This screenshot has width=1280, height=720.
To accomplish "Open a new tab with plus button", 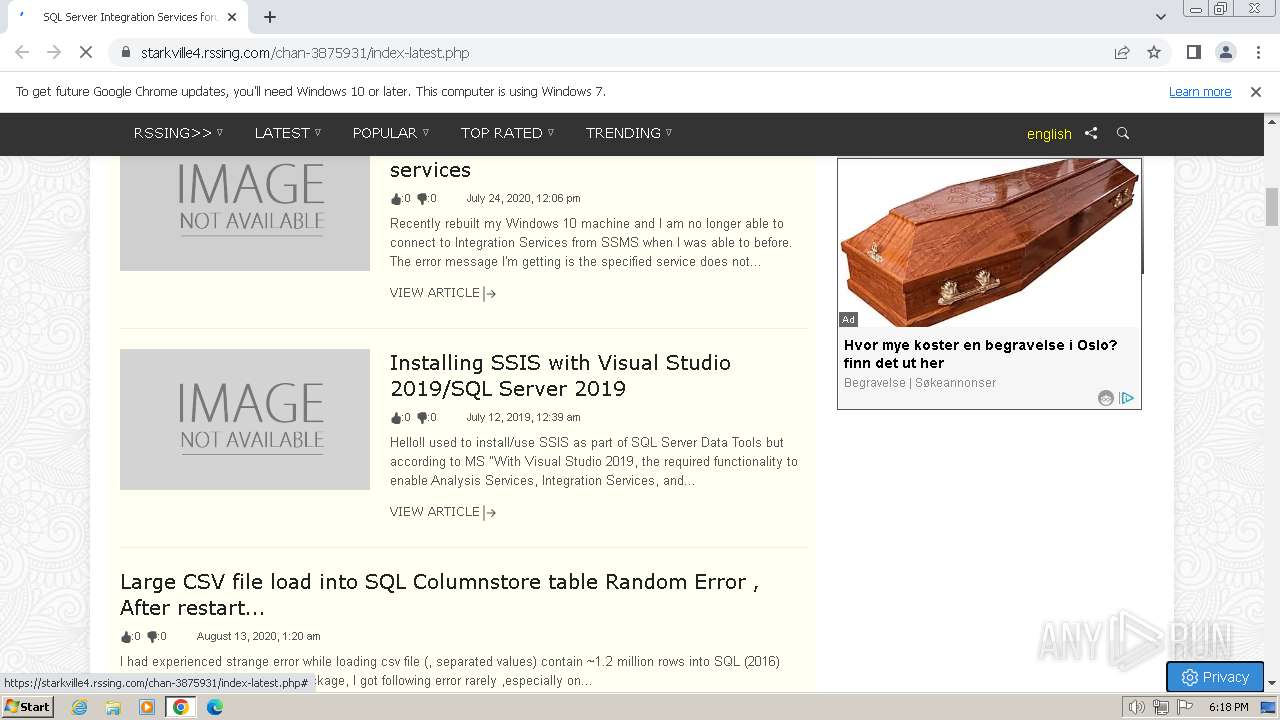I will (270, 17).
